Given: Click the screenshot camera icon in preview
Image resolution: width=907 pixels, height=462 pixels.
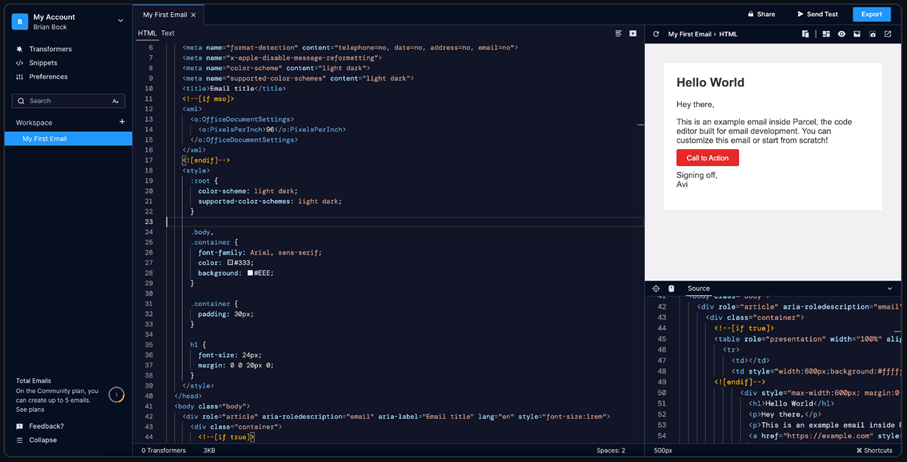Looking at the screenshot, I should (x=872, y=34).
